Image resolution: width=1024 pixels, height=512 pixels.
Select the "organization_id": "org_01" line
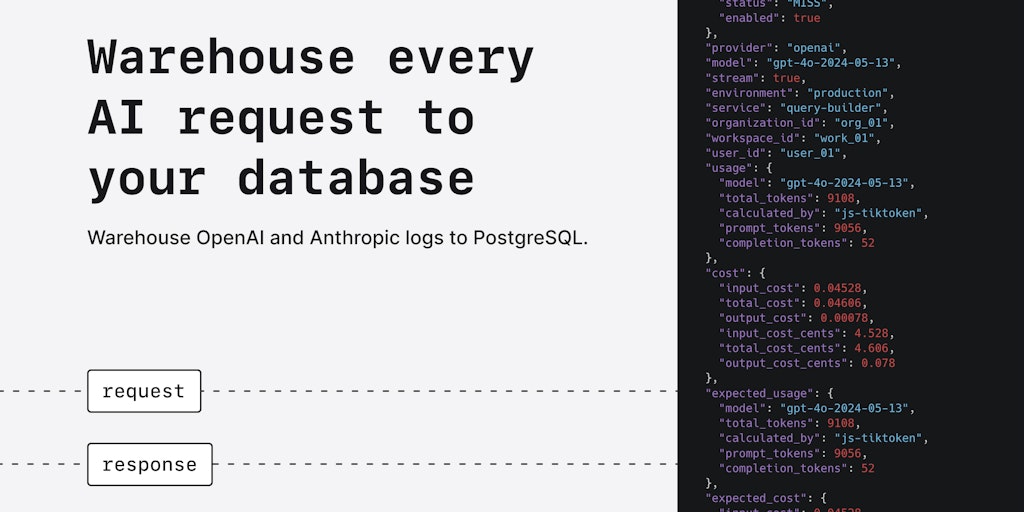pyautogui.click(x=800, y=123)
